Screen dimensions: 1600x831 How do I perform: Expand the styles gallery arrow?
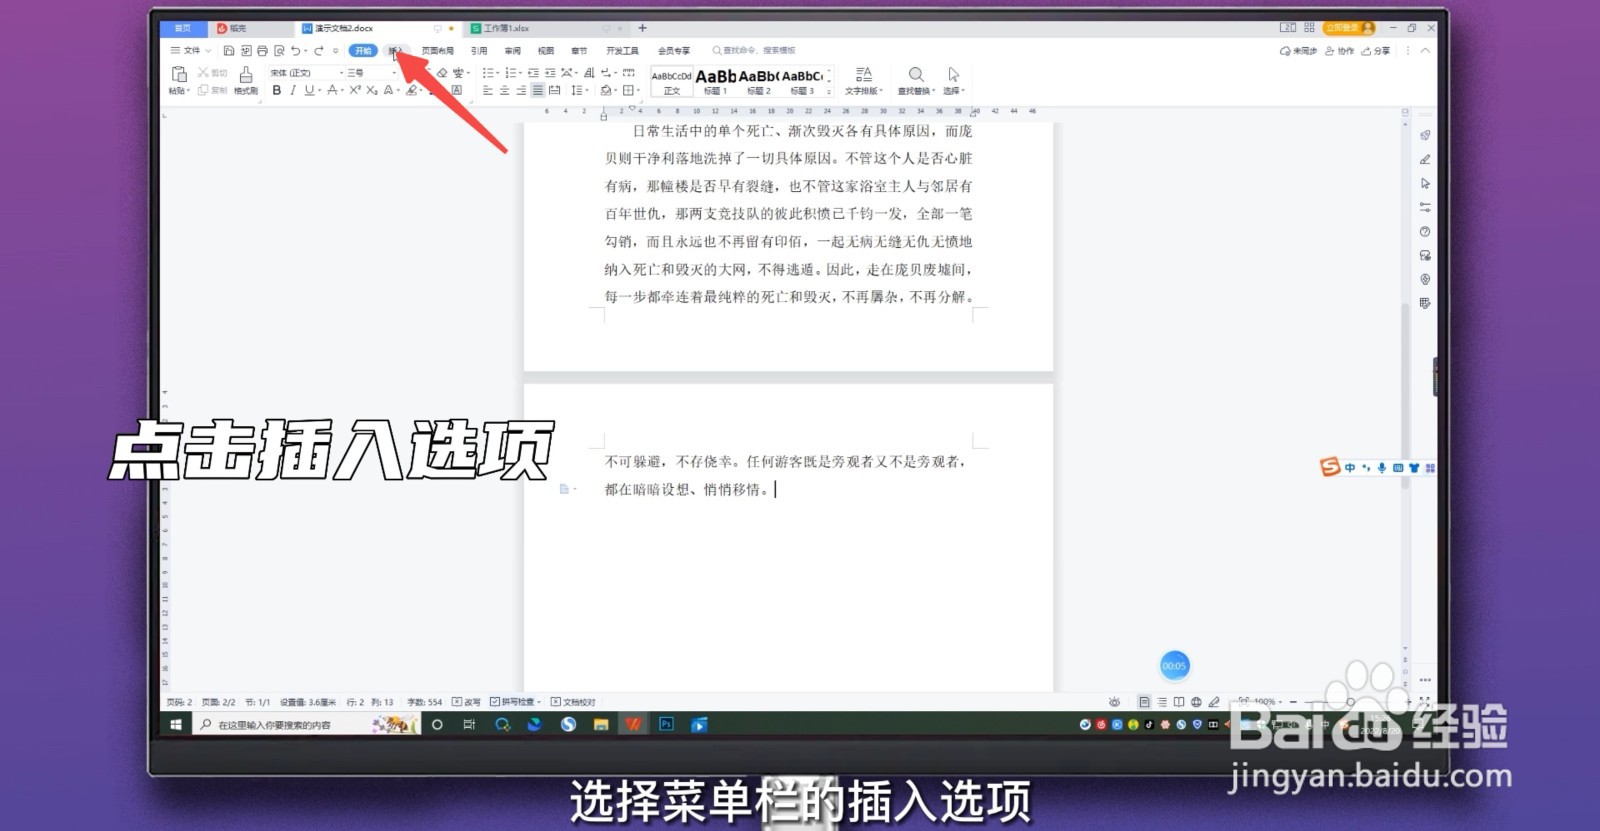(x=829, y=92)
